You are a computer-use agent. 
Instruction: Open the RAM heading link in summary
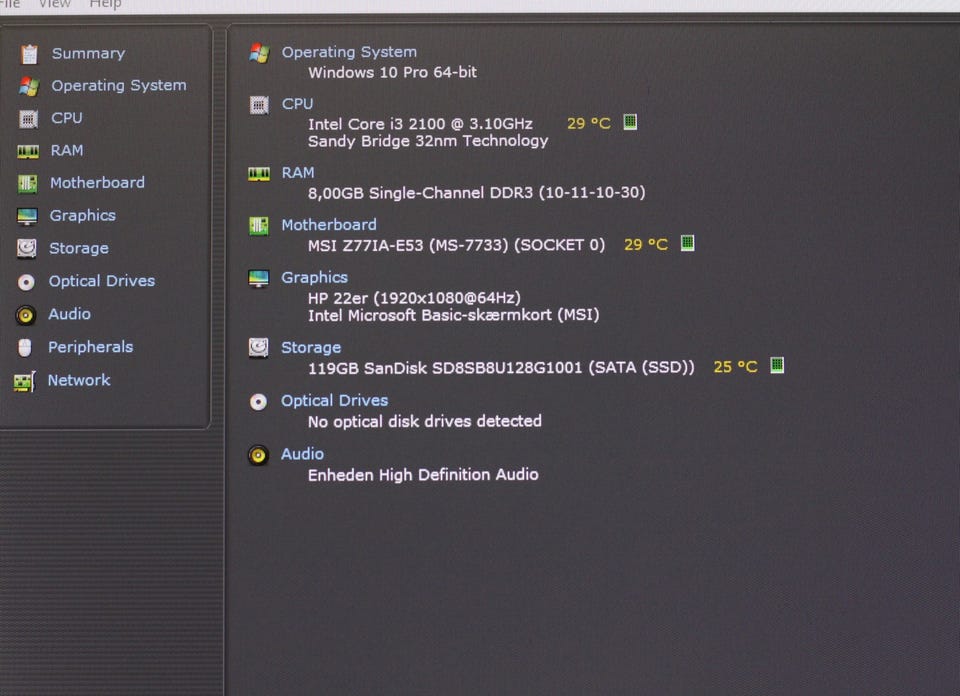298,173
